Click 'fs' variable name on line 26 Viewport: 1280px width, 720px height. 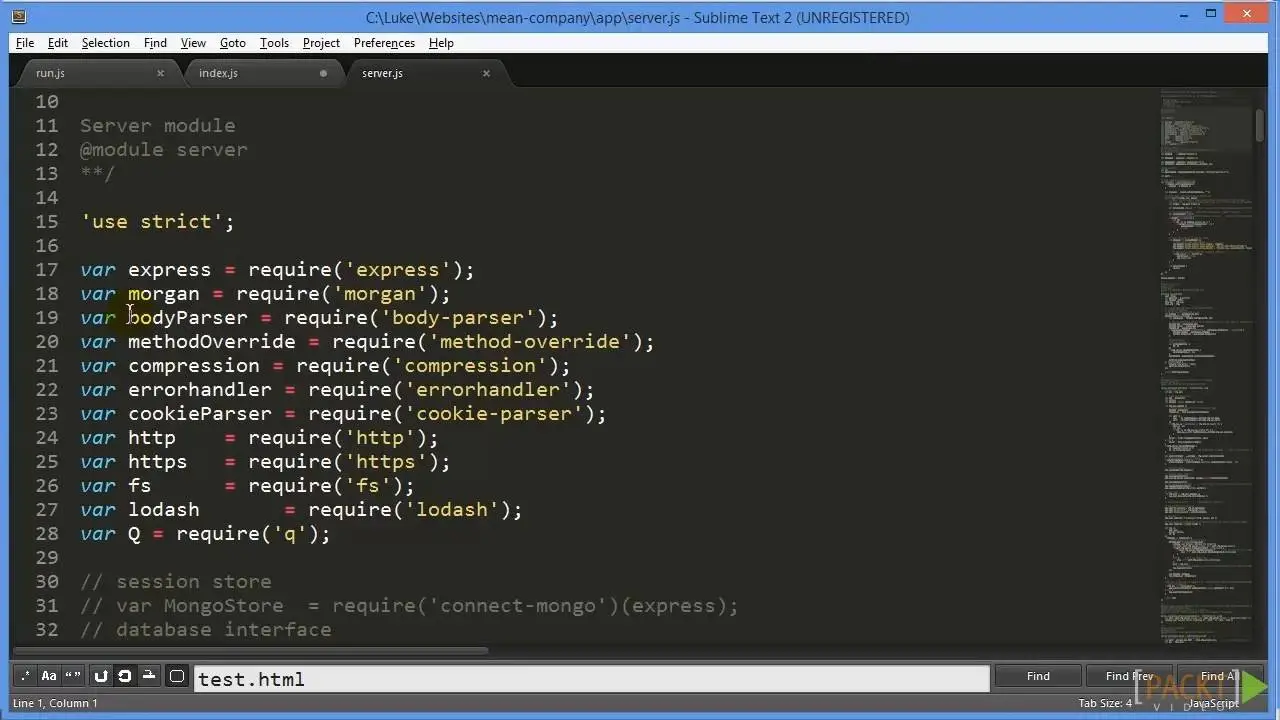pyautogui.click(x=140, y=485)
